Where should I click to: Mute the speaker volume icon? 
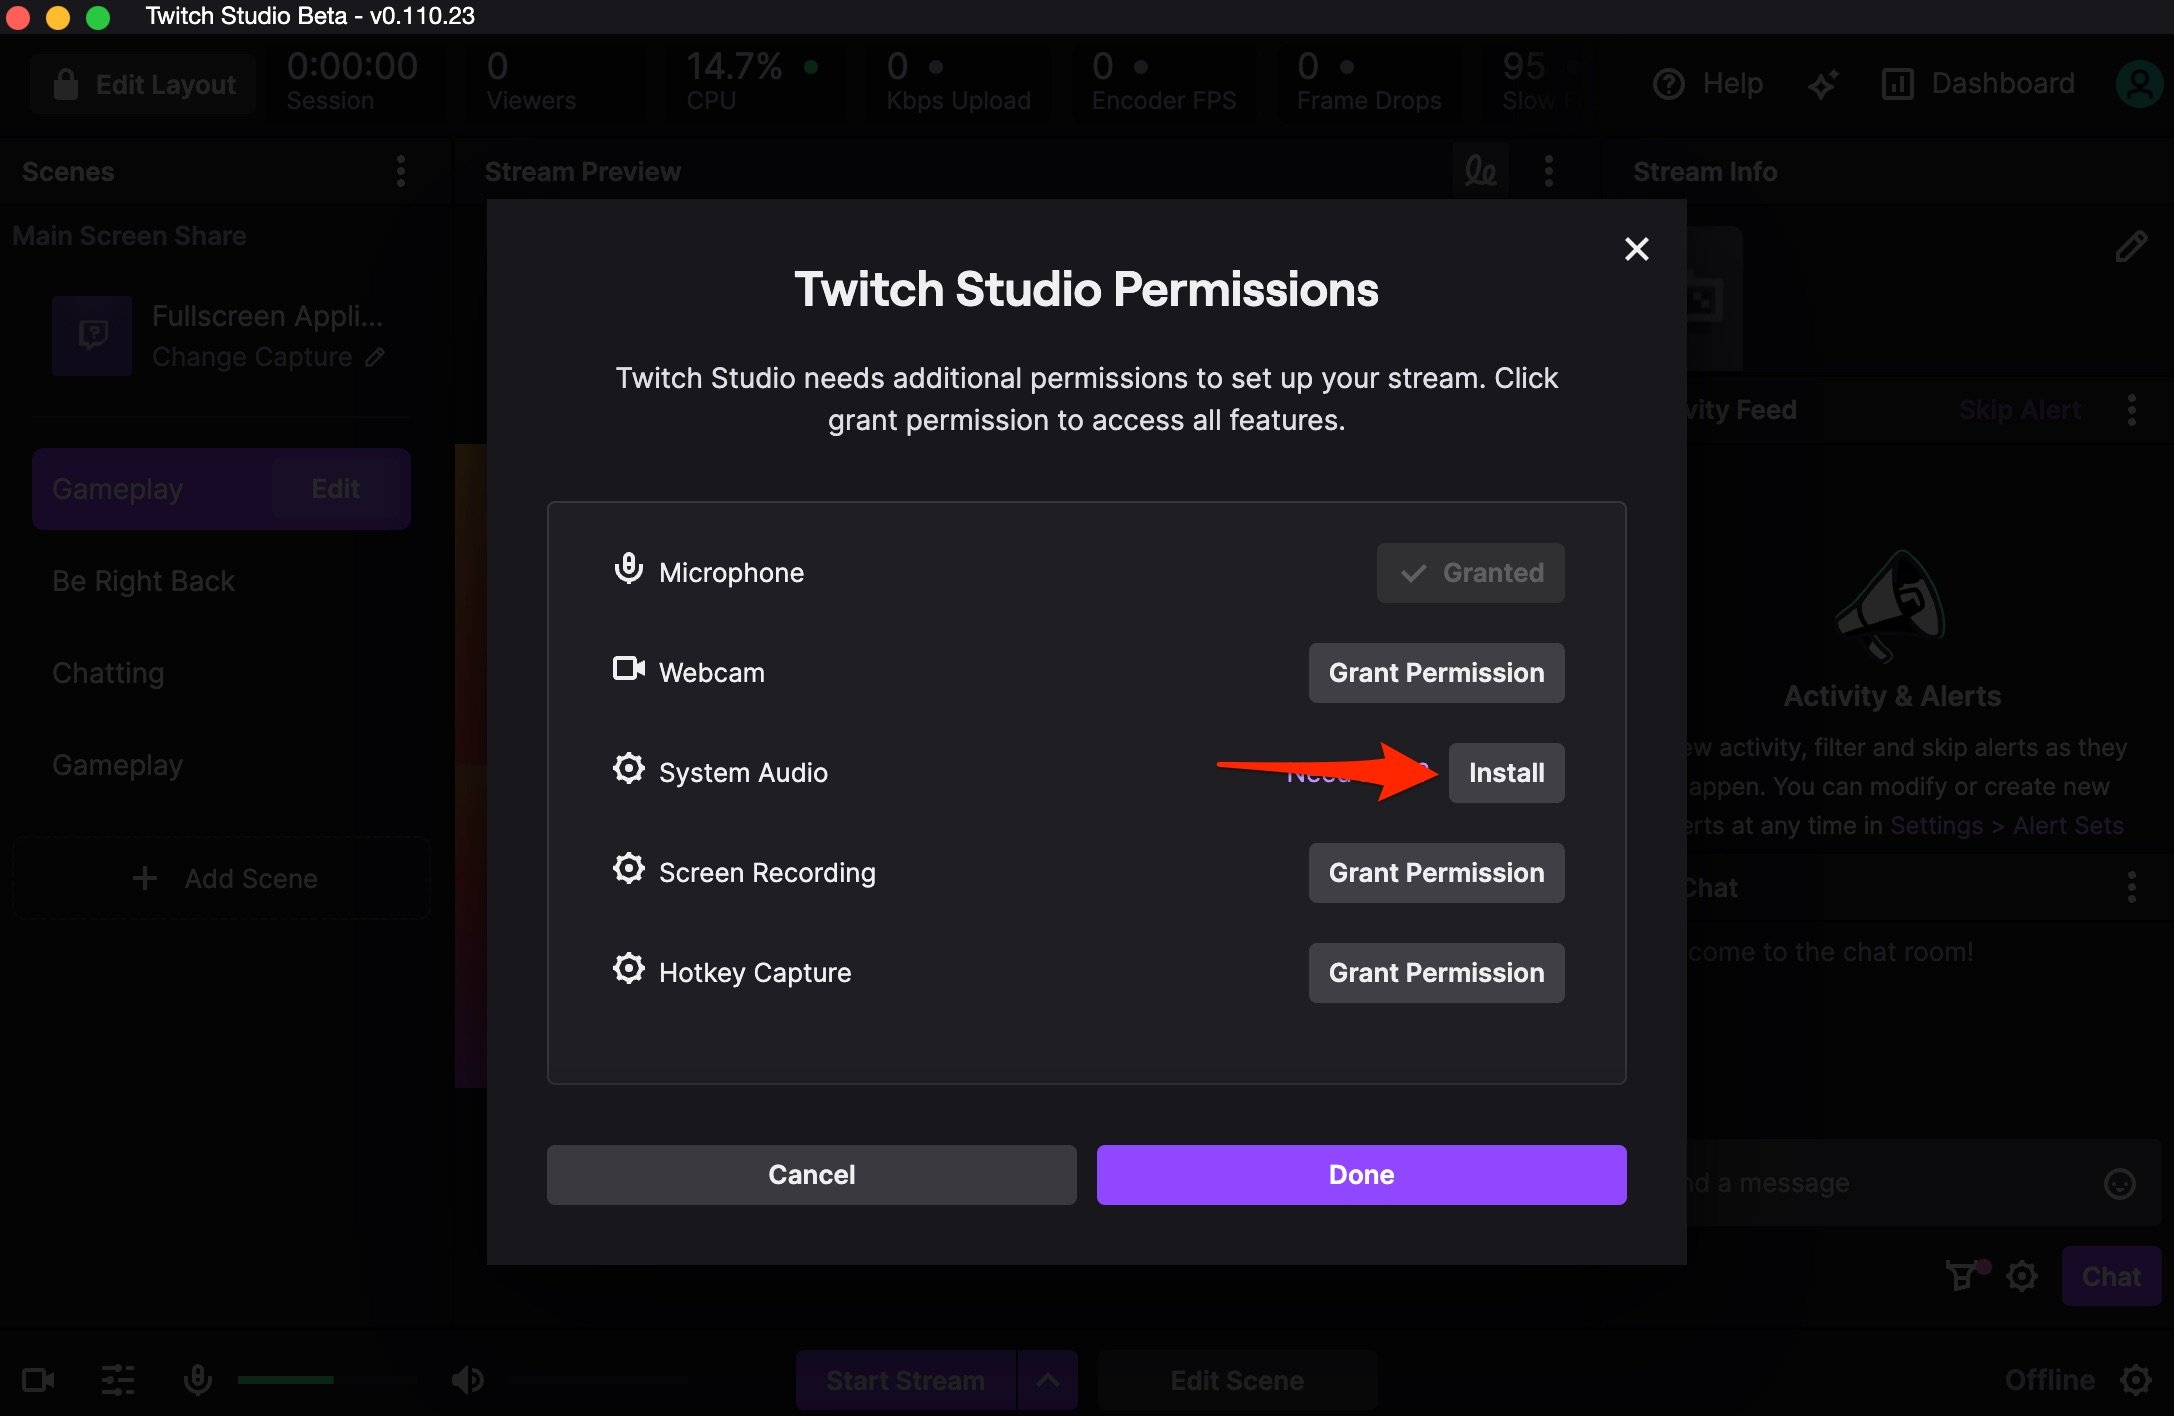pos(467,1381)
